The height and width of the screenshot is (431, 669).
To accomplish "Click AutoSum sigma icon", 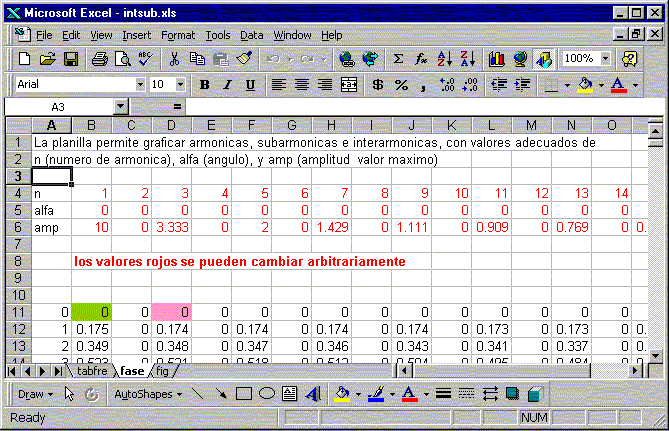I will (398, 59).
